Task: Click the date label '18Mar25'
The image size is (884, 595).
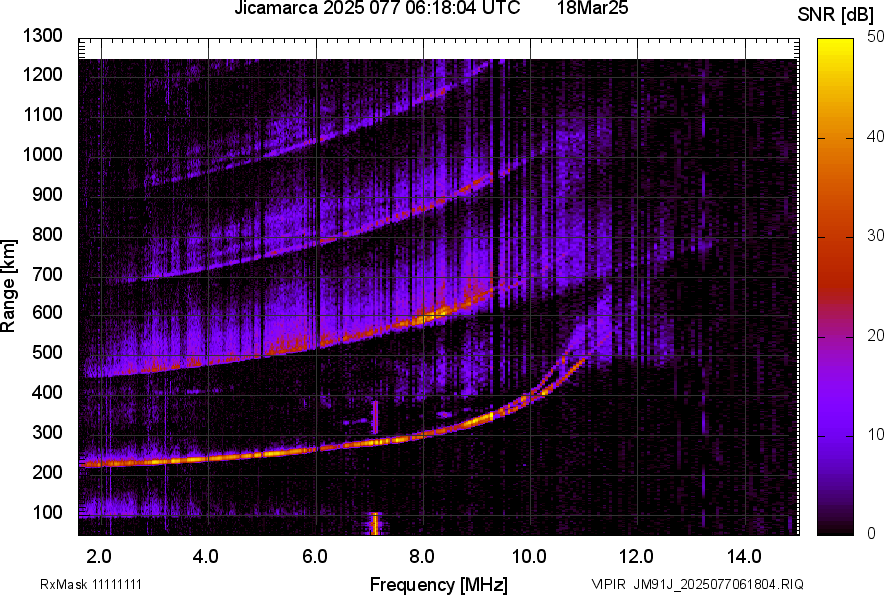Action: pos(593,8)
